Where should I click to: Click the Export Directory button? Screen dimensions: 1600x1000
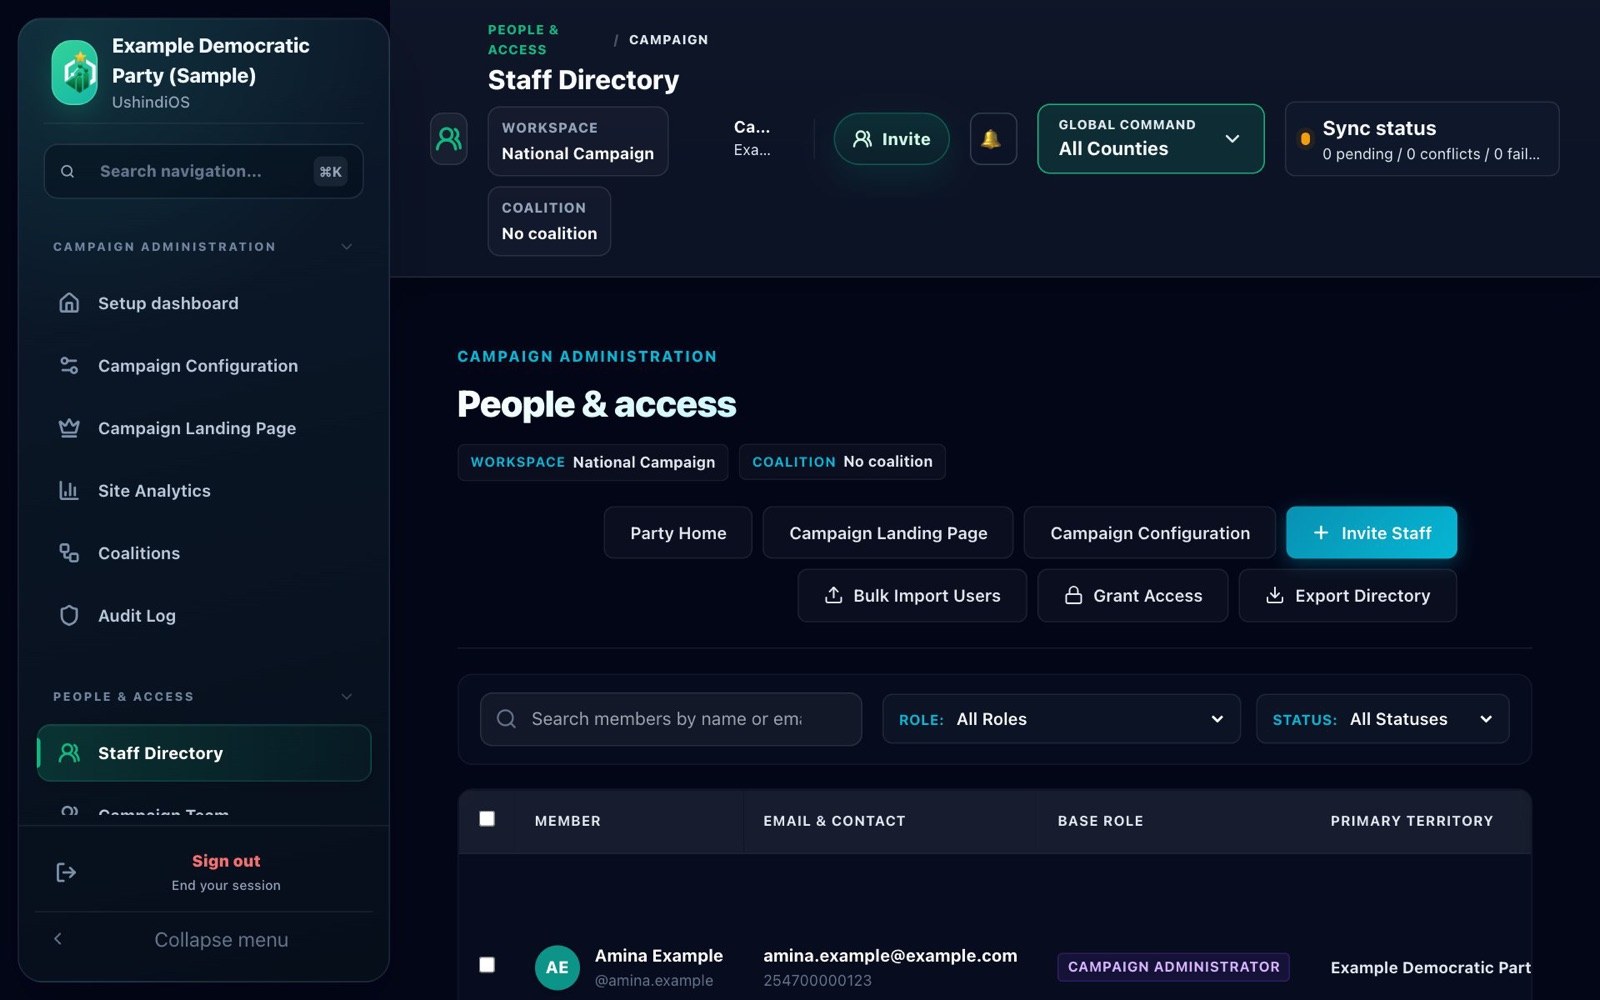[x=1348, y=596]
